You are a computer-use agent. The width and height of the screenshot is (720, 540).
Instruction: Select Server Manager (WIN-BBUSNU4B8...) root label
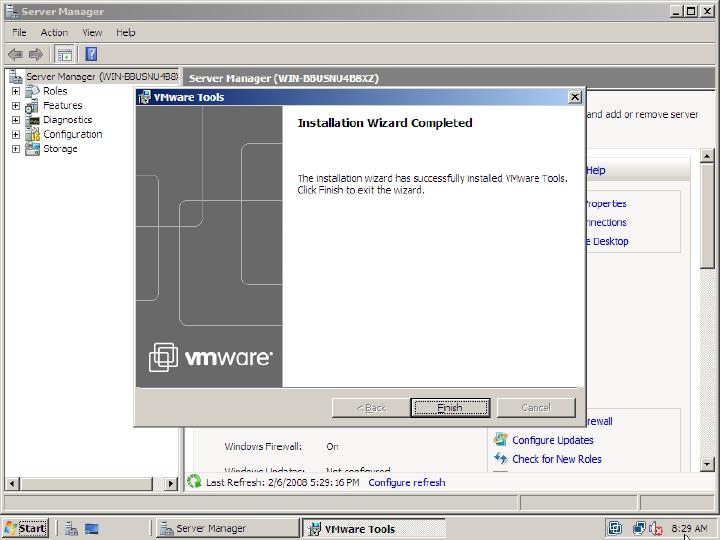click(x=102, y=77)
